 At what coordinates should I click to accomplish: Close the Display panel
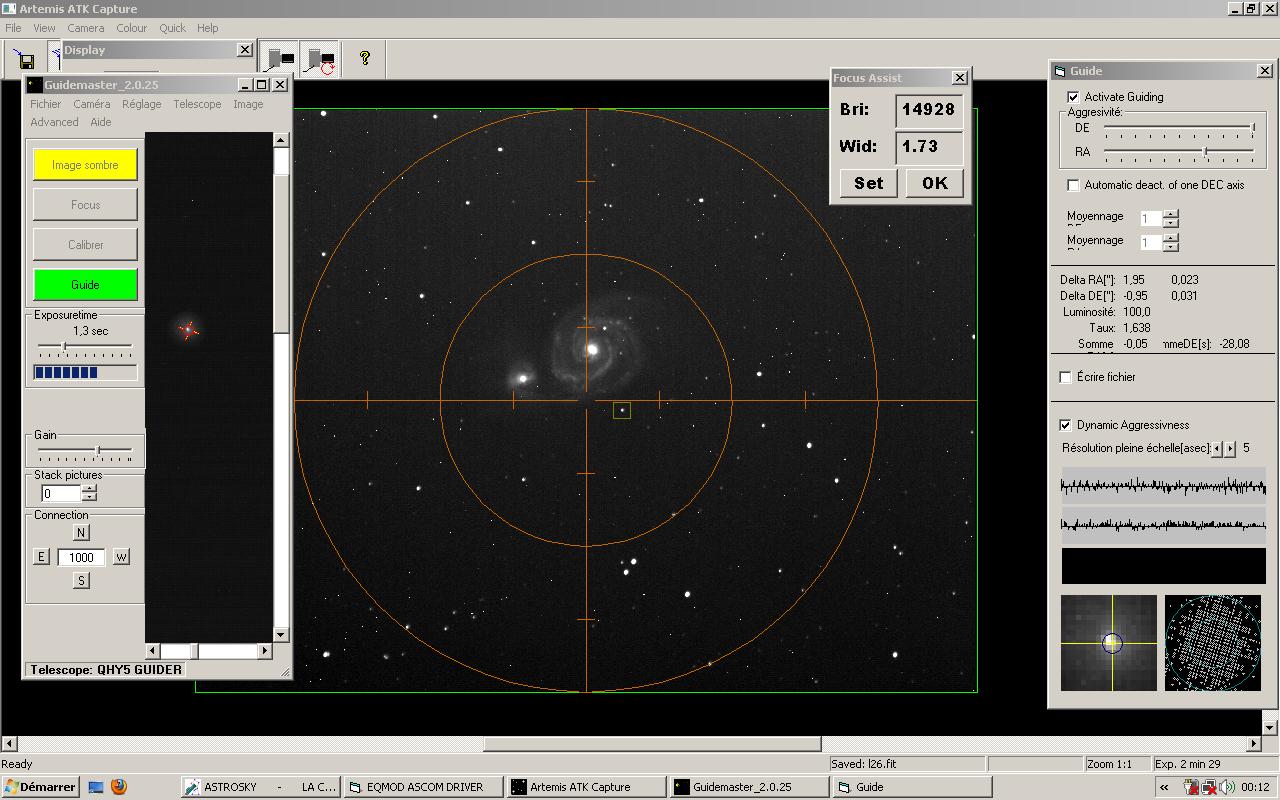245,49
